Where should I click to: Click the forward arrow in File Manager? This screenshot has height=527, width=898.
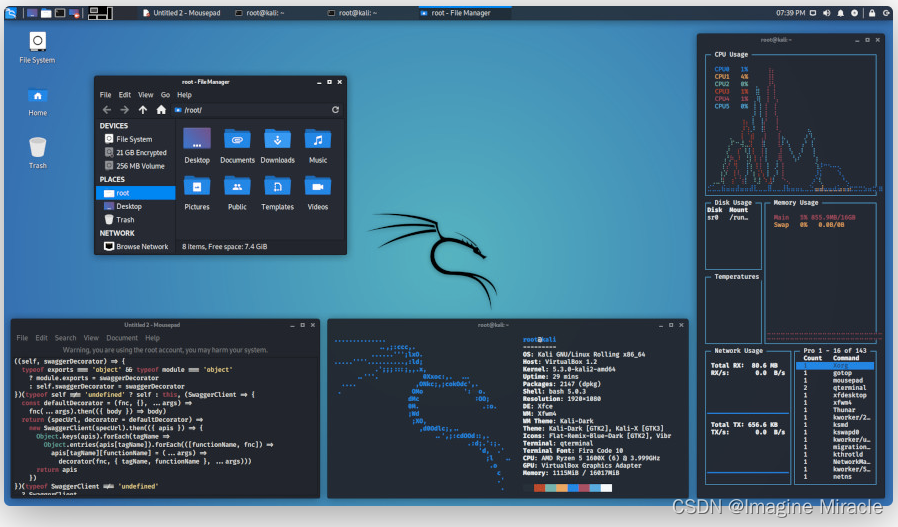coord(124,110)
